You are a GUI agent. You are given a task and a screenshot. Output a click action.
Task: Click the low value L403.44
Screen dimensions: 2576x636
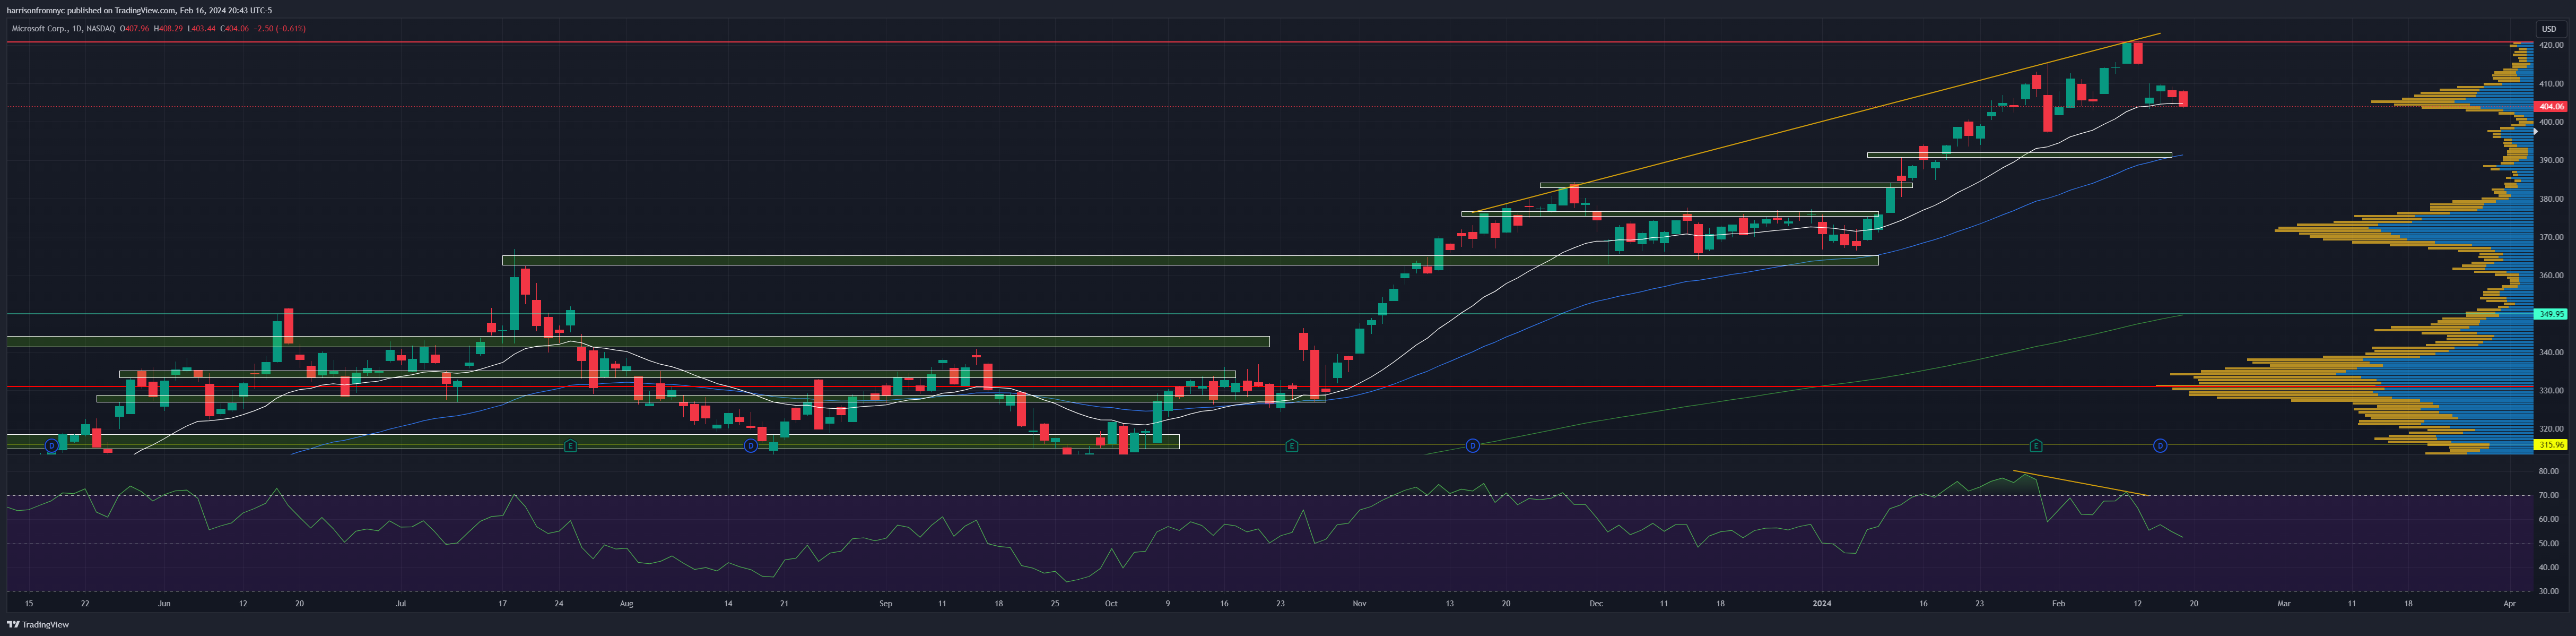[201, 29]
